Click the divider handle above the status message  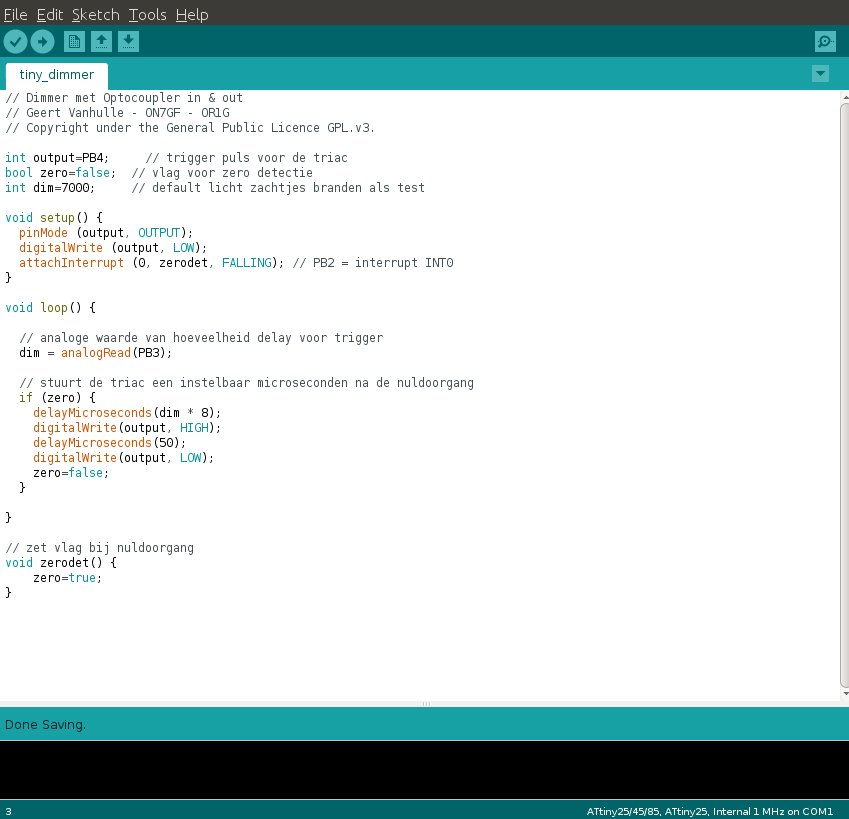(425, 704)
